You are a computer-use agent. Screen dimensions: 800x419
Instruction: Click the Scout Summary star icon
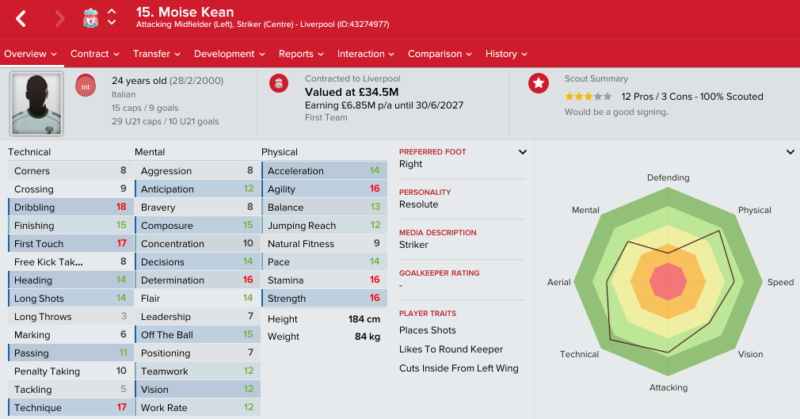538,83
